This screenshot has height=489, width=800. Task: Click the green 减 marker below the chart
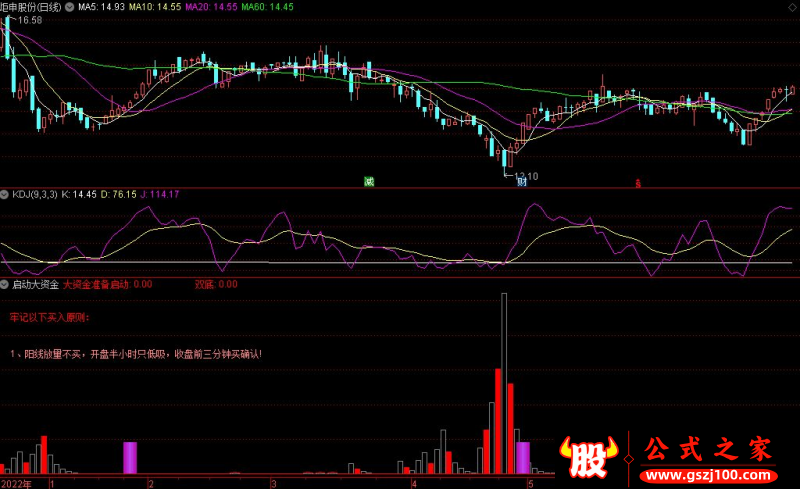coord(369,181)
